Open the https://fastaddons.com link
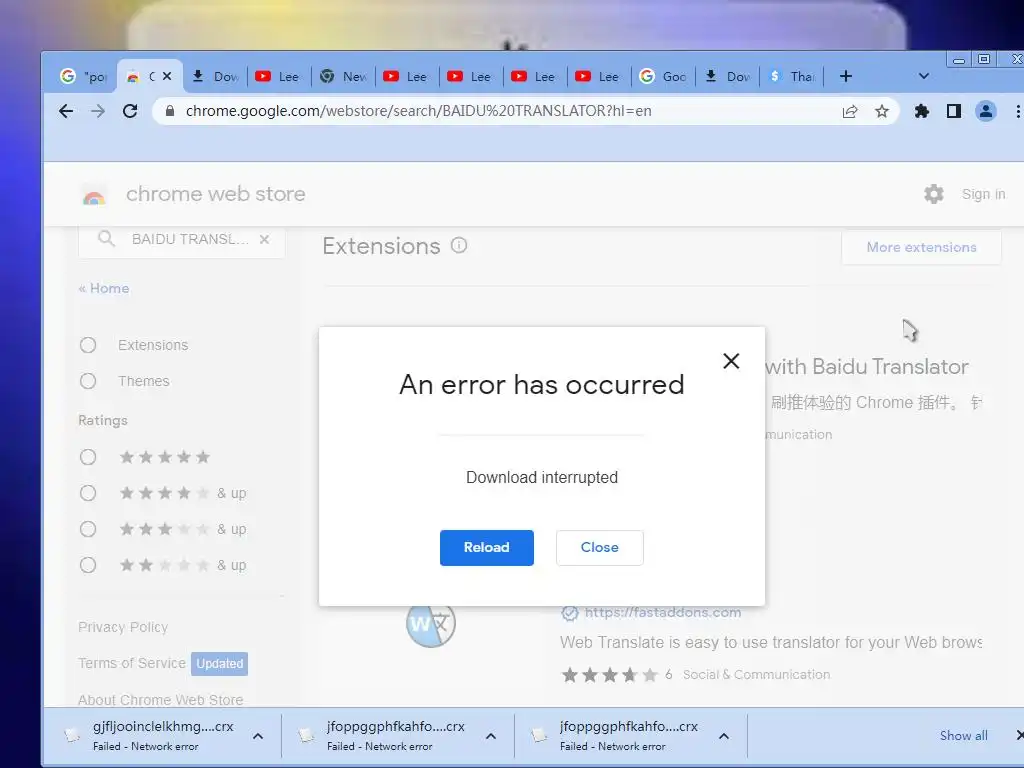1024x768 pixels. [x=662, y=613]
